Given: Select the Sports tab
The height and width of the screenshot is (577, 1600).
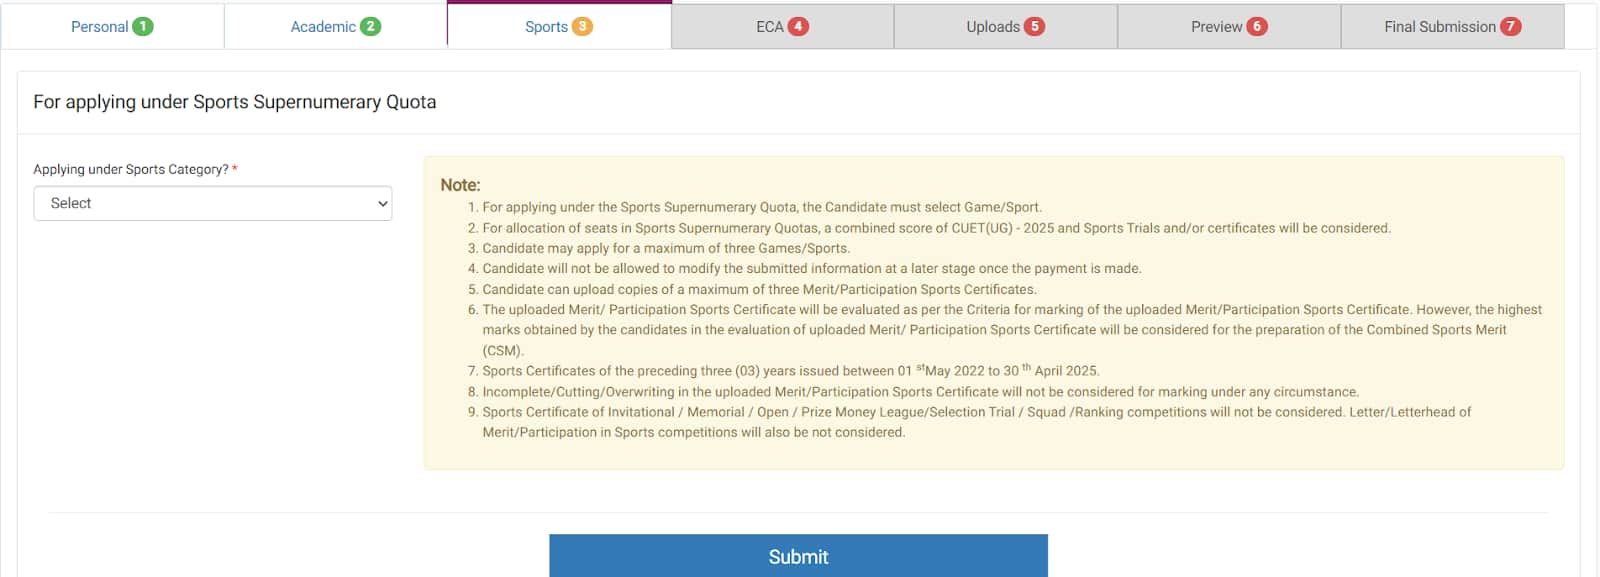Looking at the screenshot, I should coord(559,27).
